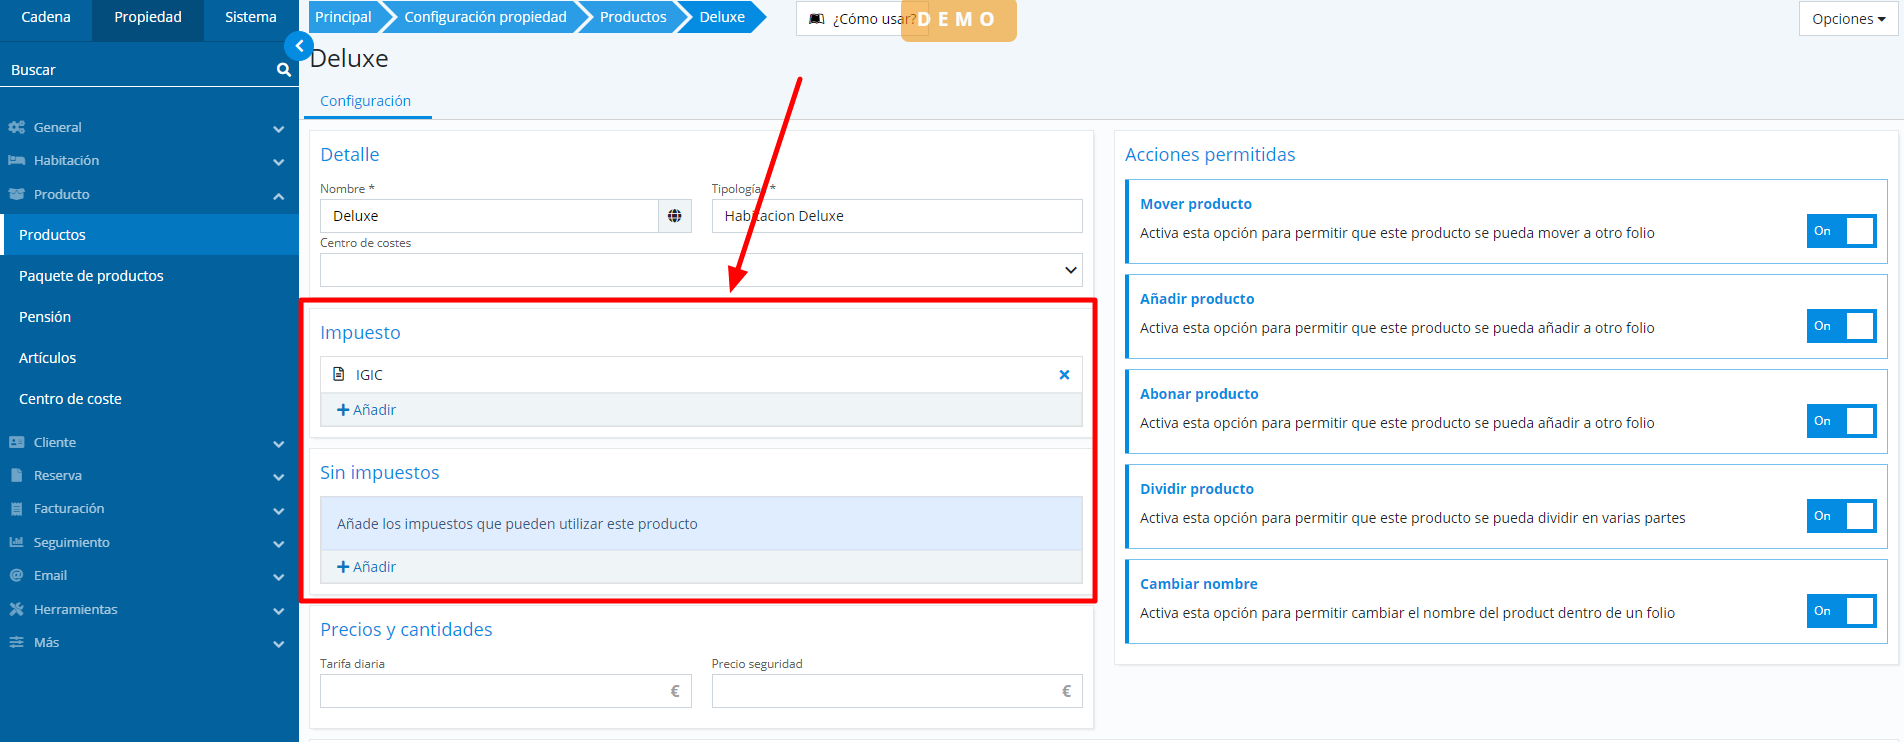The height and width of the screenshot is (742, 1904).
Task: Open the Centro de costes dropdown
Action: [700, 270]
